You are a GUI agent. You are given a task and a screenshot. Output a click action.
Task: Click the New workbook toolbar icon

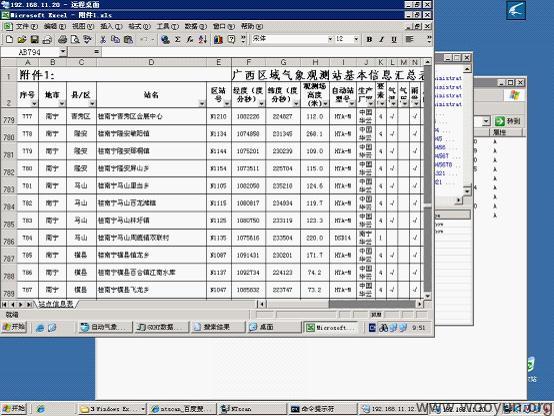click(10, 40)
